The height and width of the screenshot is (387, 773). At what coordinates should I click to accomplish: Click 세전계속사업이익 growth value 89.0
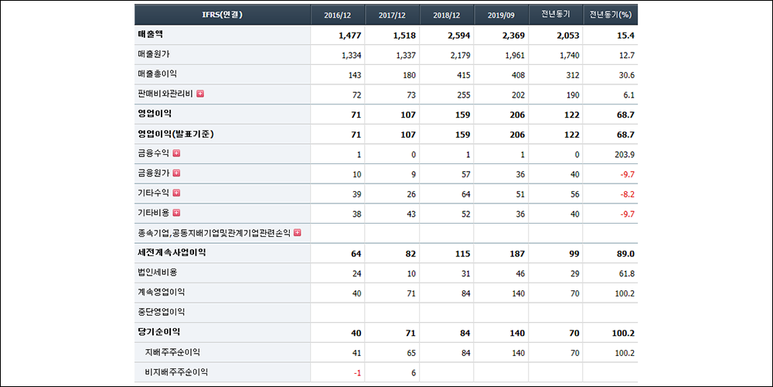point(627,254)
